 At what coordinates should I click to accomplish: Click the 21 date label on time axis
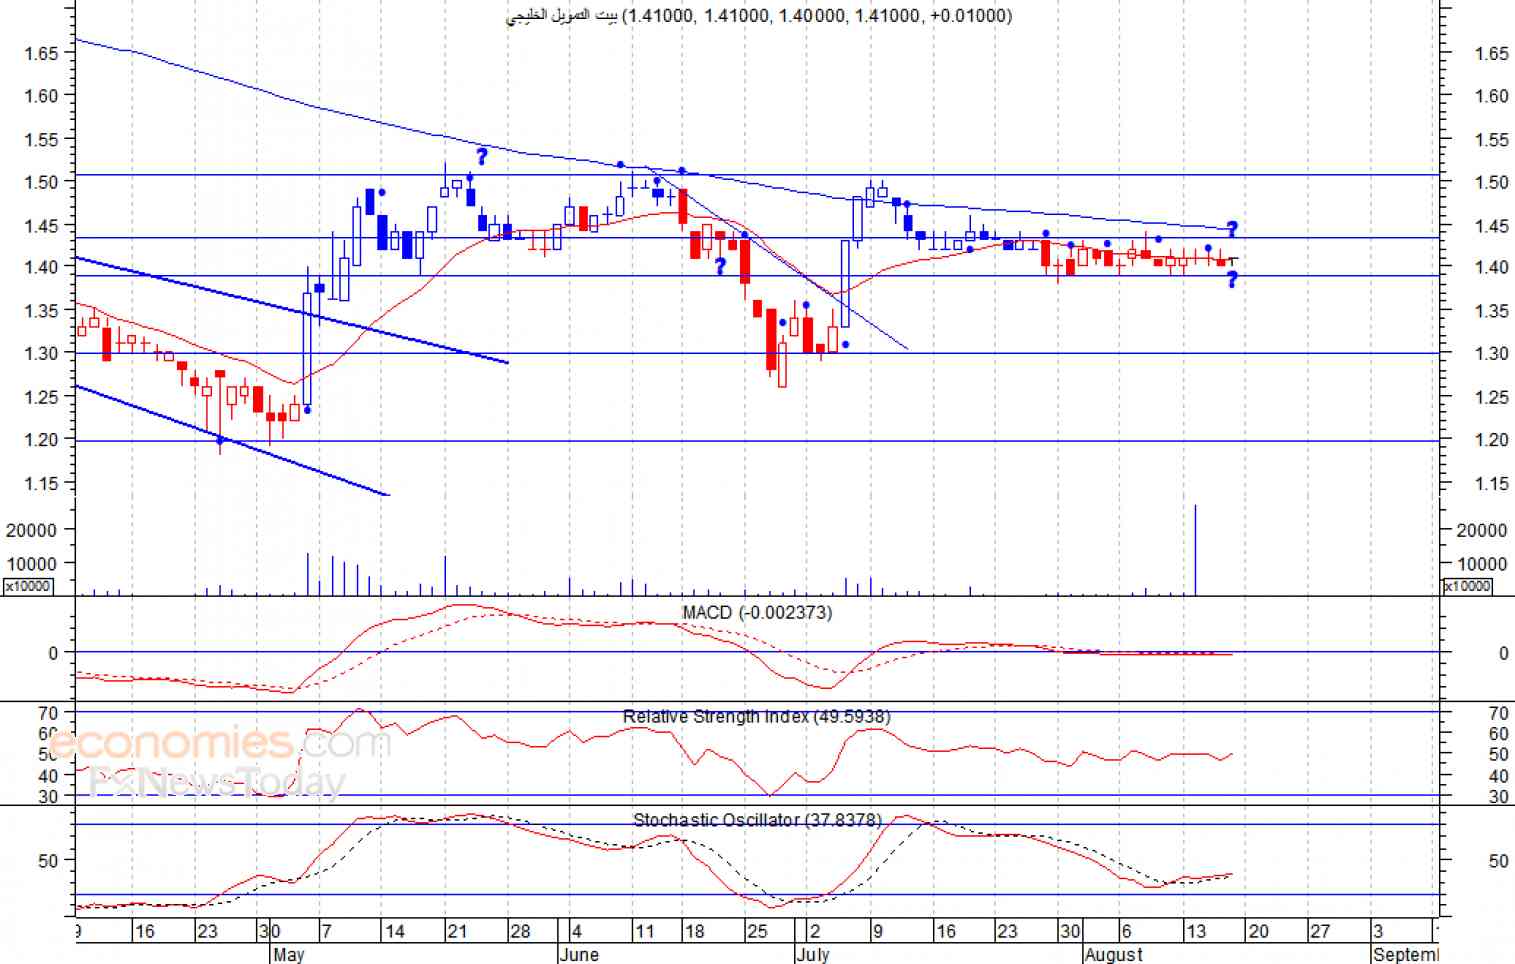(457, 931)
